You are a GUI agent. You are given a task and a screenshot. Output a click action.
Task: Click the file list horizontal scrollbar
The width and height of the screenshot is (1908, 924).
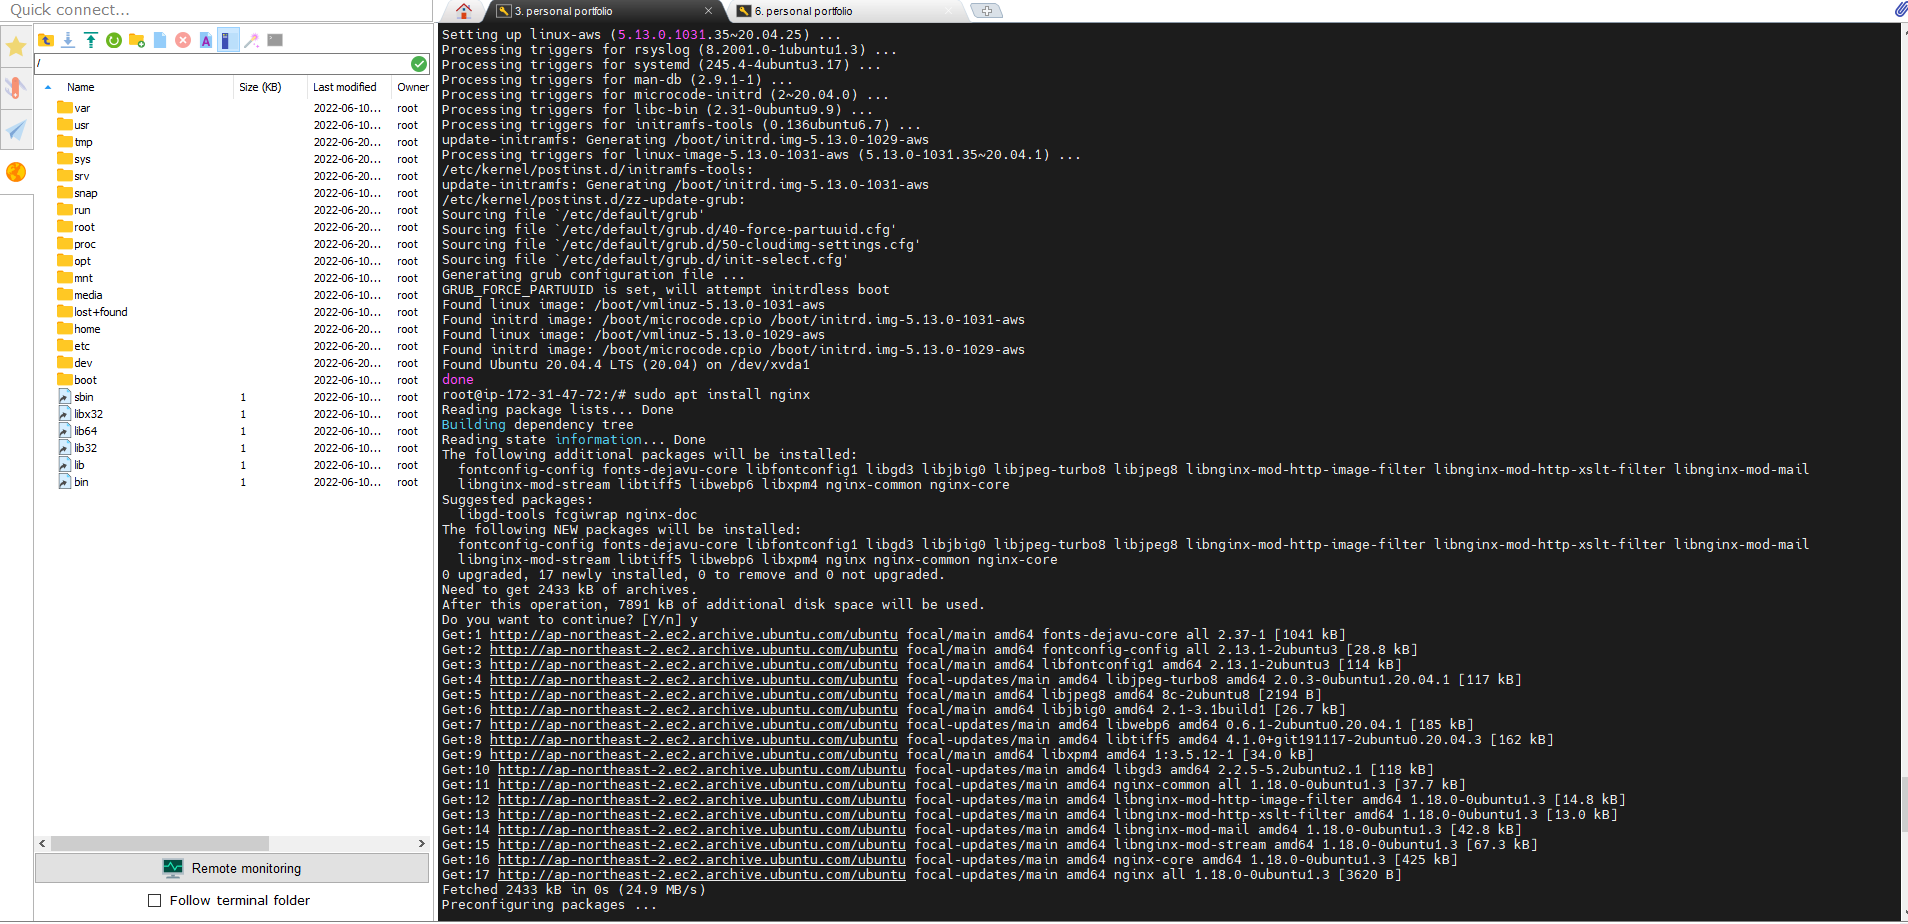[160, 843]
